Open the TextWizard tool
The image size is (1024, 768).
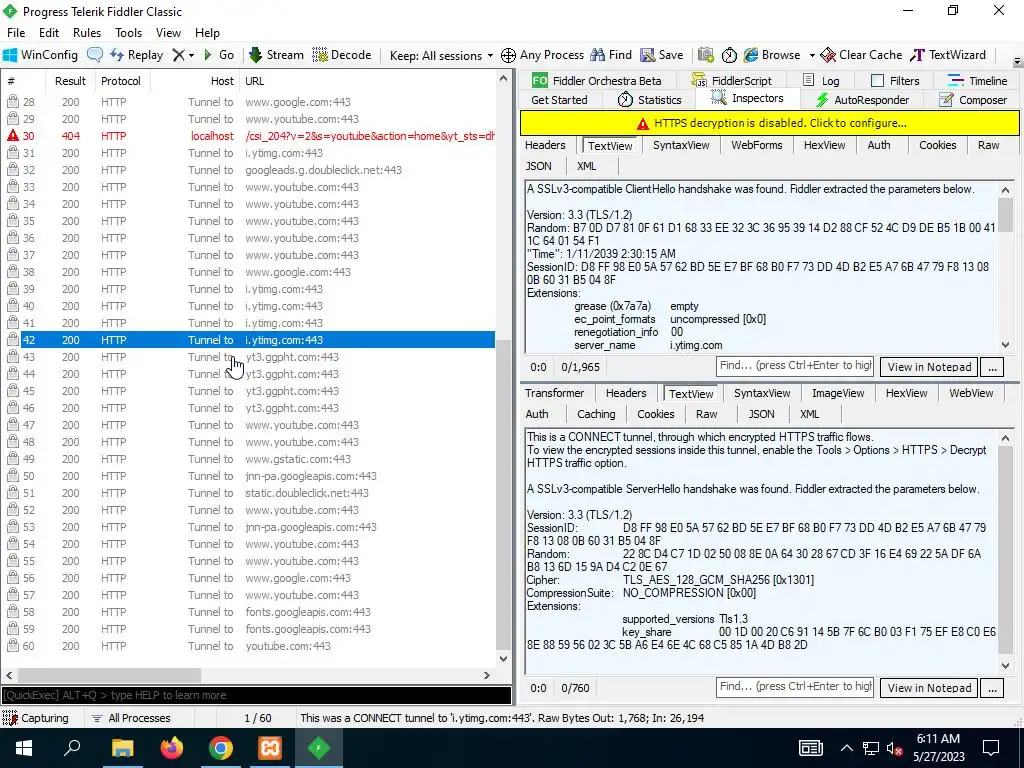click(x=948, y=55)
